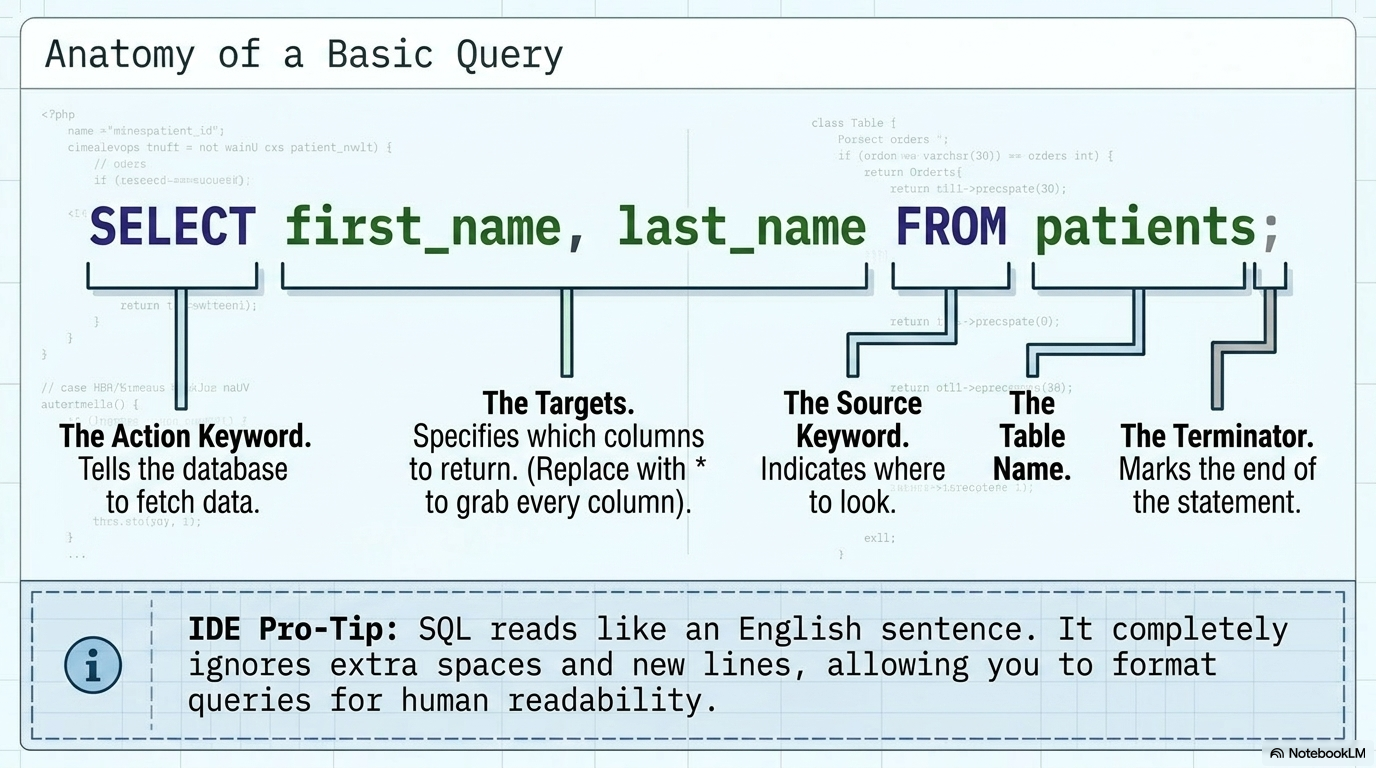Click the "The Table Name." heading
This screenshot has height=768, width=1376.
tap(1033, 436)
